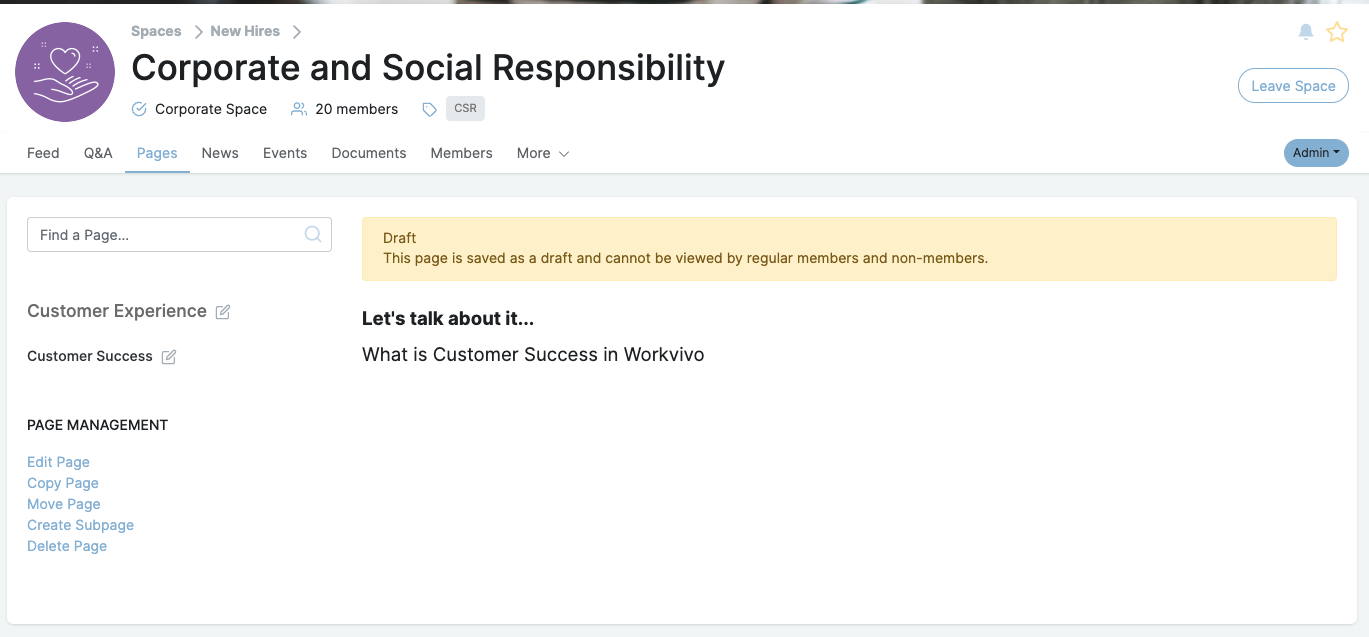Click the Copy Page link

coord(63,483)
